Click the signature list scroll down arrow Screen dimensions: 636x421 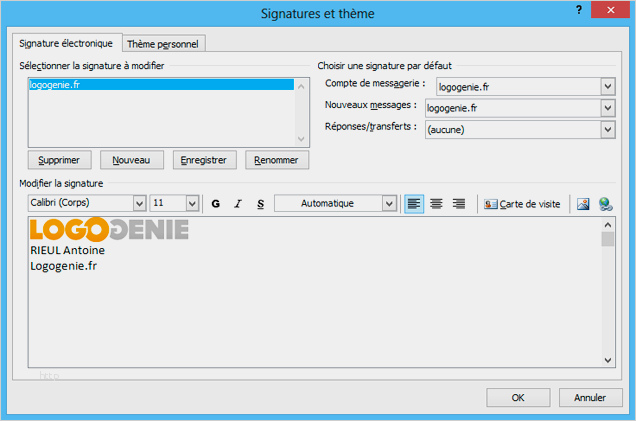tap(301, 139)
